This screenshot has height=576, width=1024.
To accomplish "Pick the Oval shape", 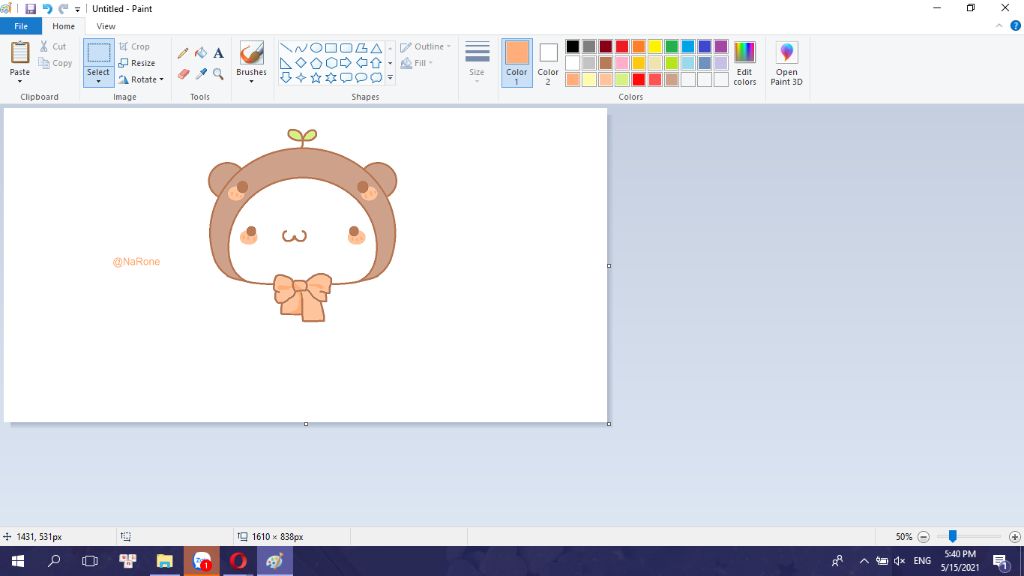I will click(316, 48).
